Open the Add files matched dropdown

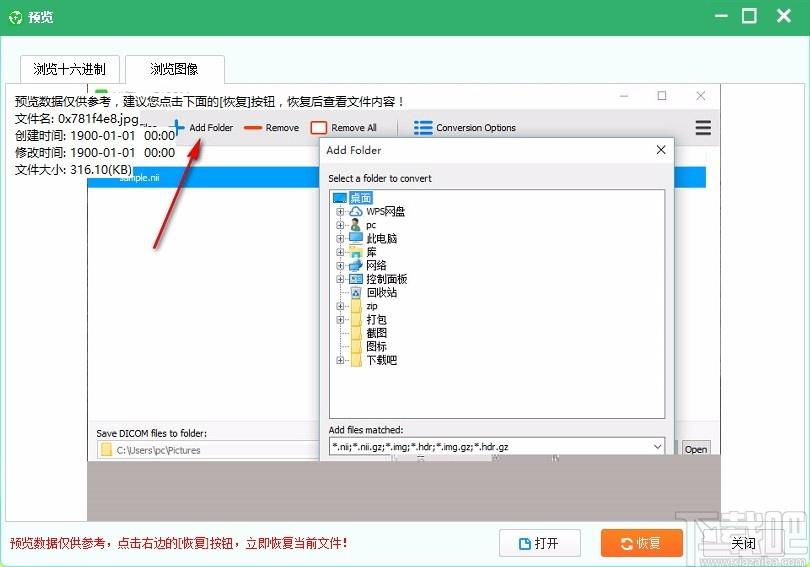[x=657, y=447]
